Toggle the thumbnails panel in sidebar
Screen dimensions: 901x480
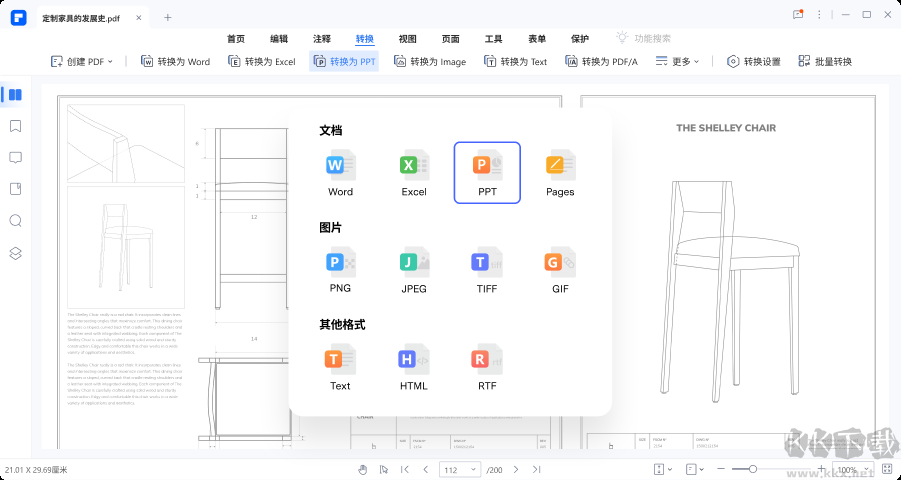point(15,95)
